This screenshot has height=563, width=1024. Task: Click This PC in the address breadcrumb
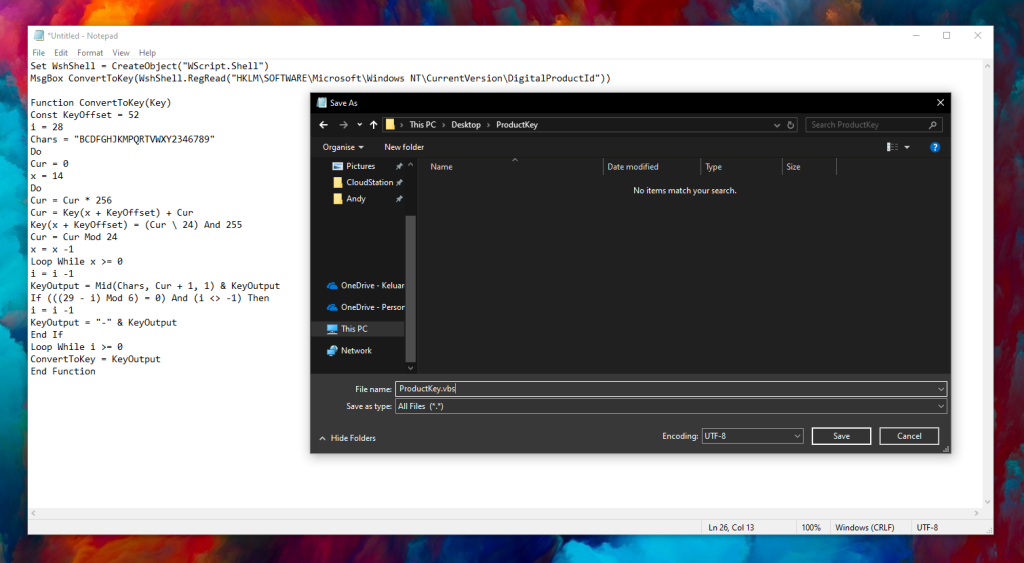point(423,125)
